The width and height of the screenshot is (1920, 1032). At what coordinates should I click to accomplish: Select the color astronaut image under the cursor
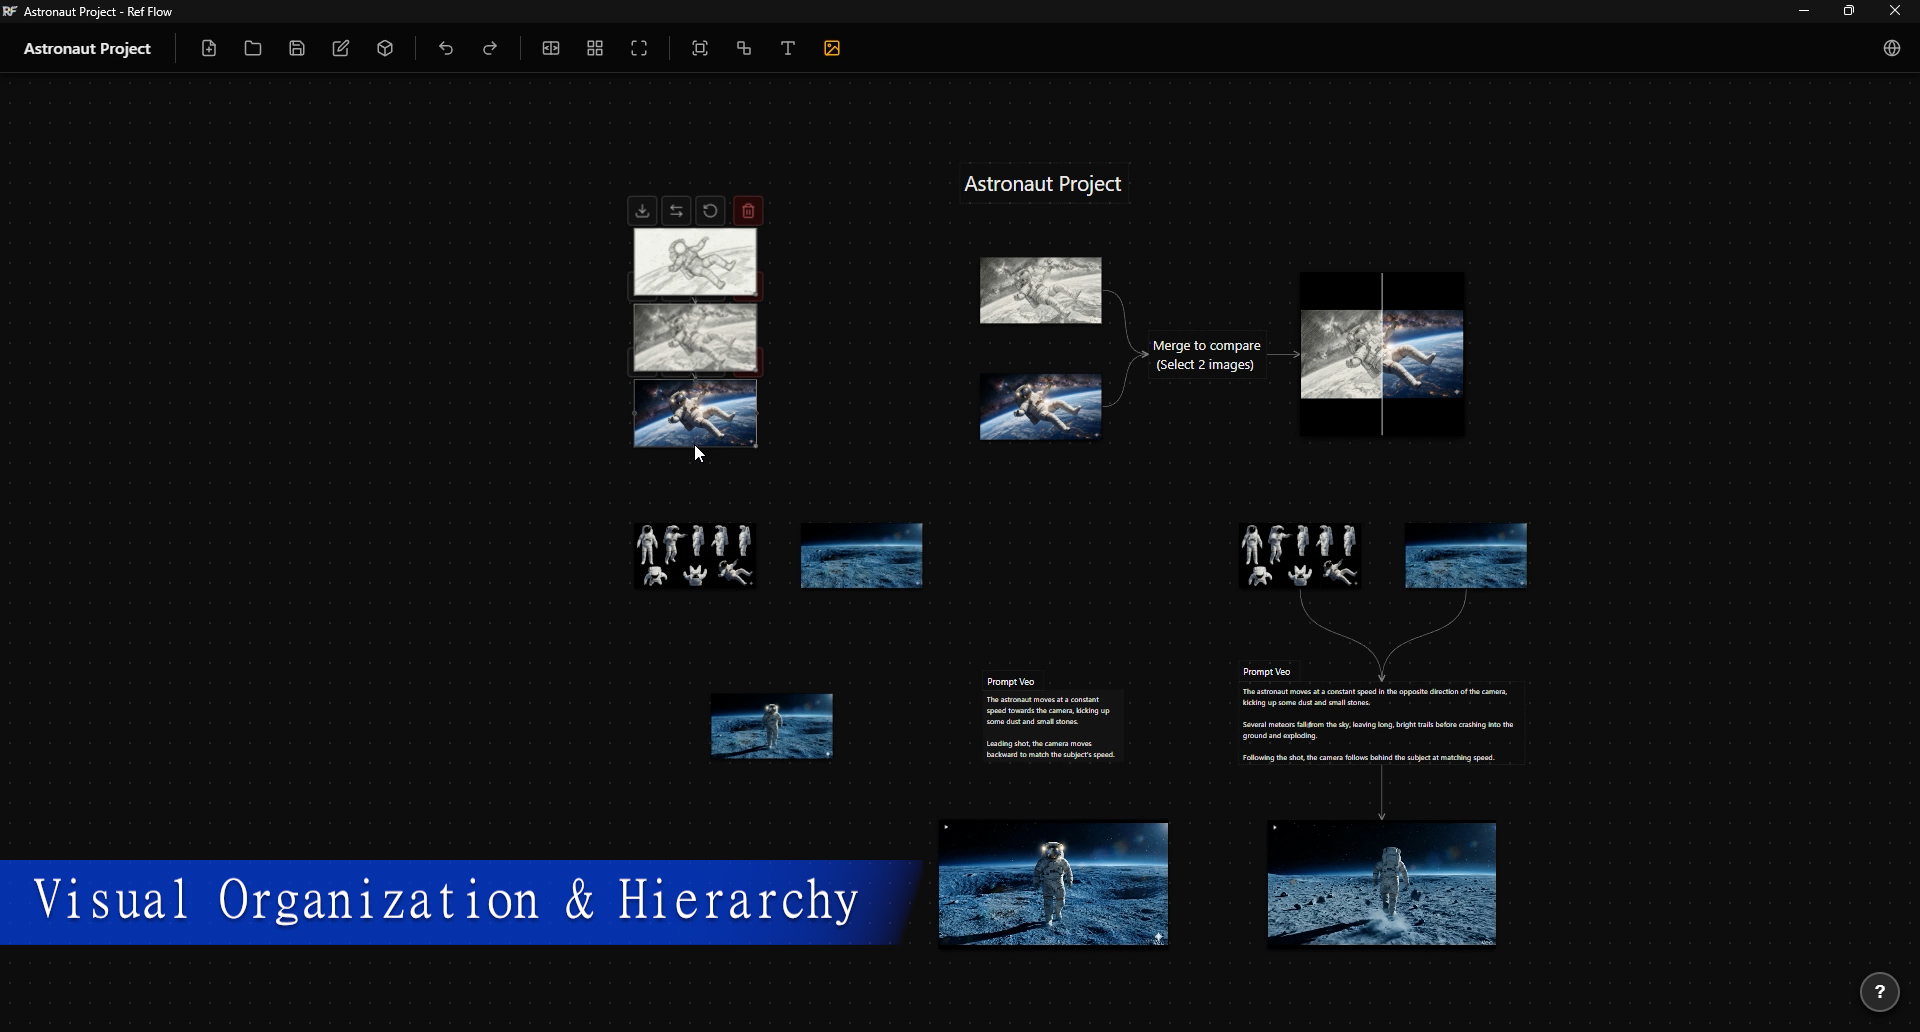(x=695, y=413)
